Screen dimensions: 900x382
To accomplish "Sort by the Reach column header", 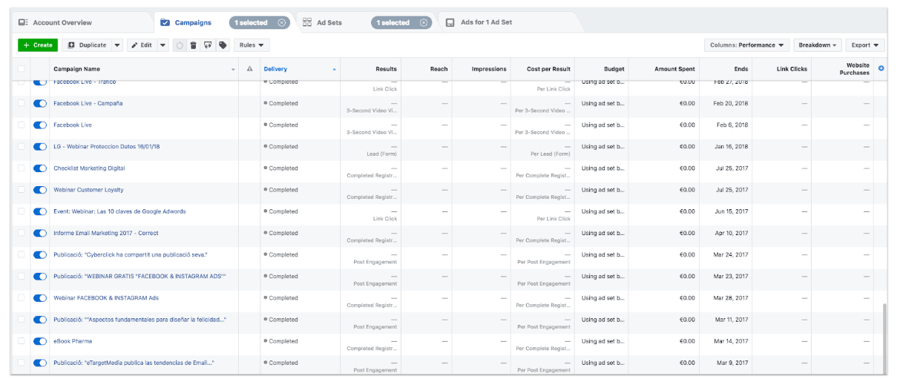I will pos(439,69).
